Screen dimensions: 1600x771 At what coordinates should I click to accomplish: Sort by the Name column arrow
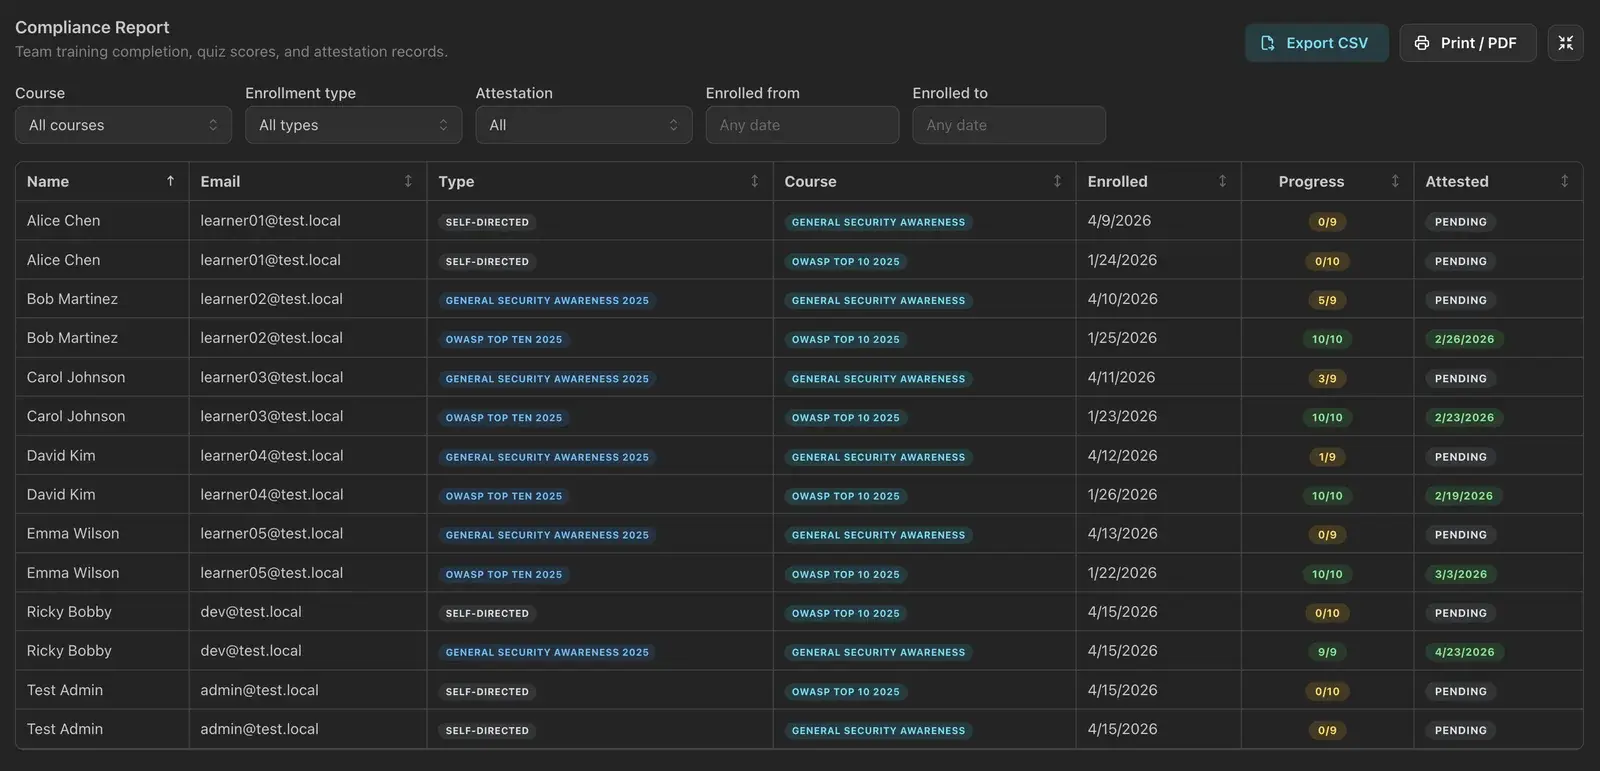[170, 181]
